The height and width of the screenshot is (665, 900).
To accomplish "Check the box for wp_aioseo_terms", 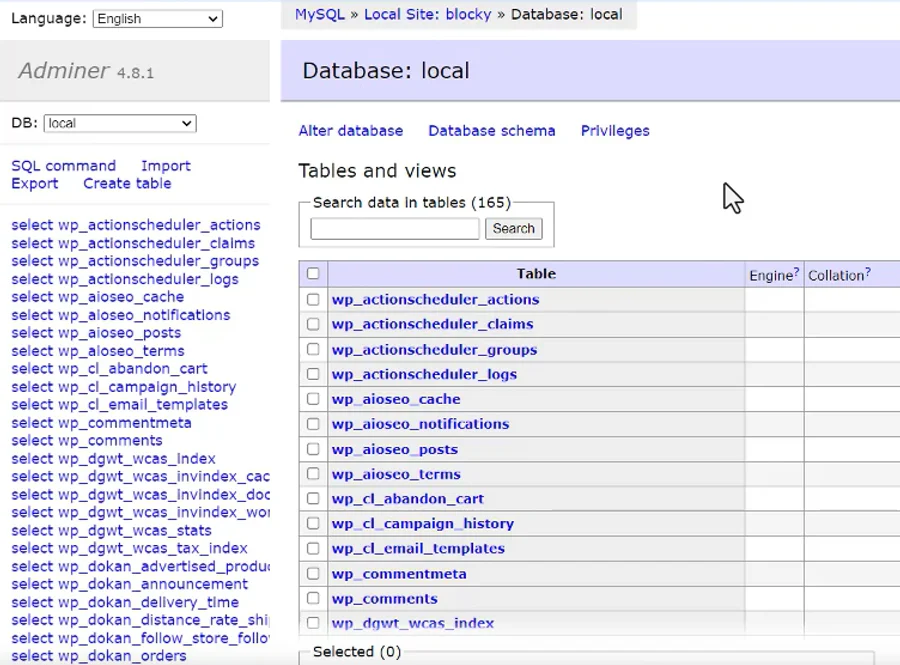I will click(313, 474).
